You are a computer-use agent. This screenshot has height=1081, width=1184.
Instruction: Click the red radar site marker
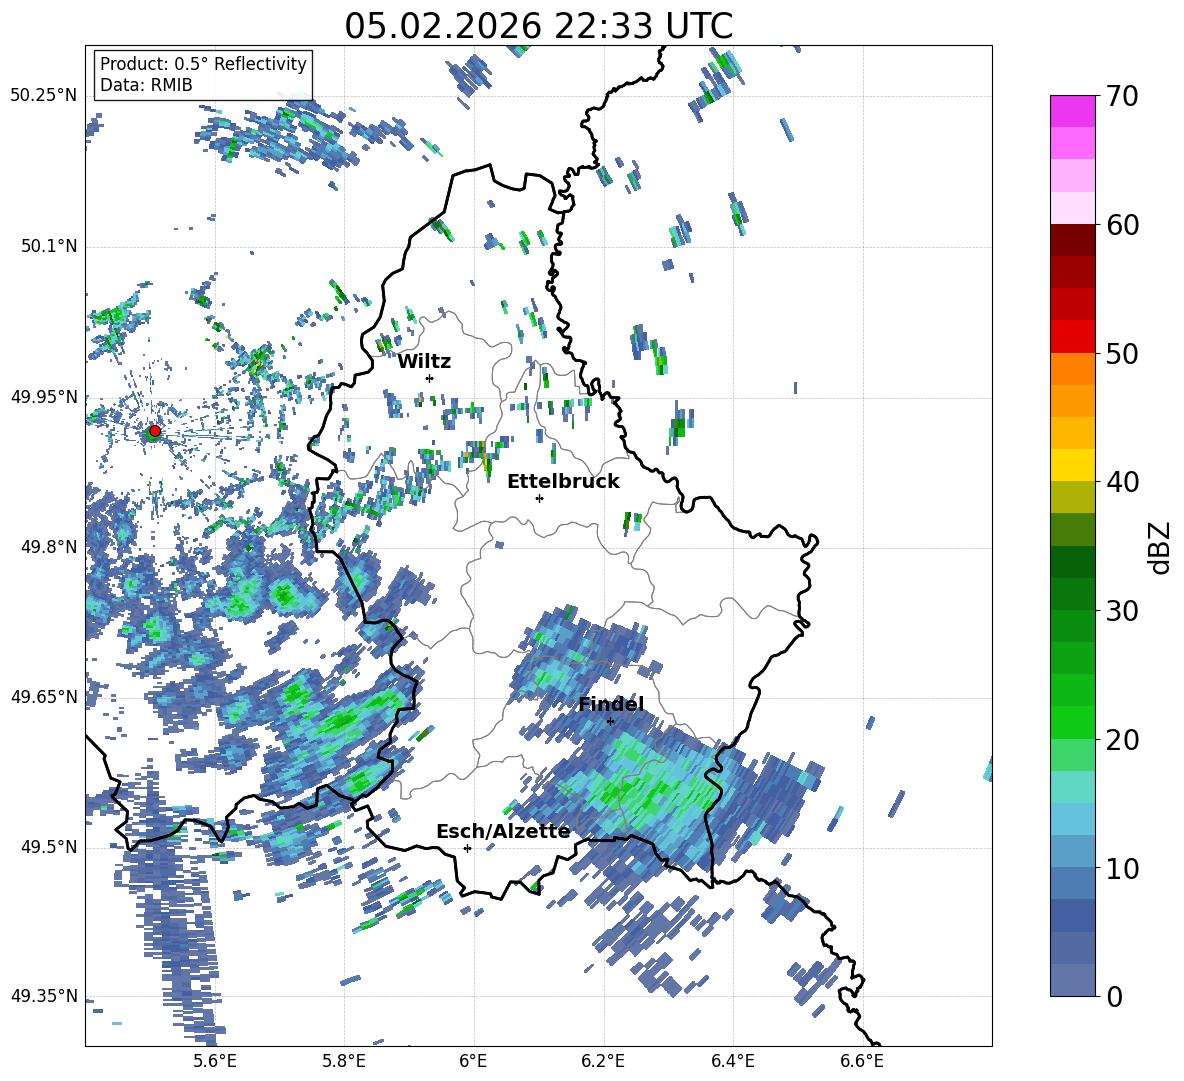click(x=155, y=431)
